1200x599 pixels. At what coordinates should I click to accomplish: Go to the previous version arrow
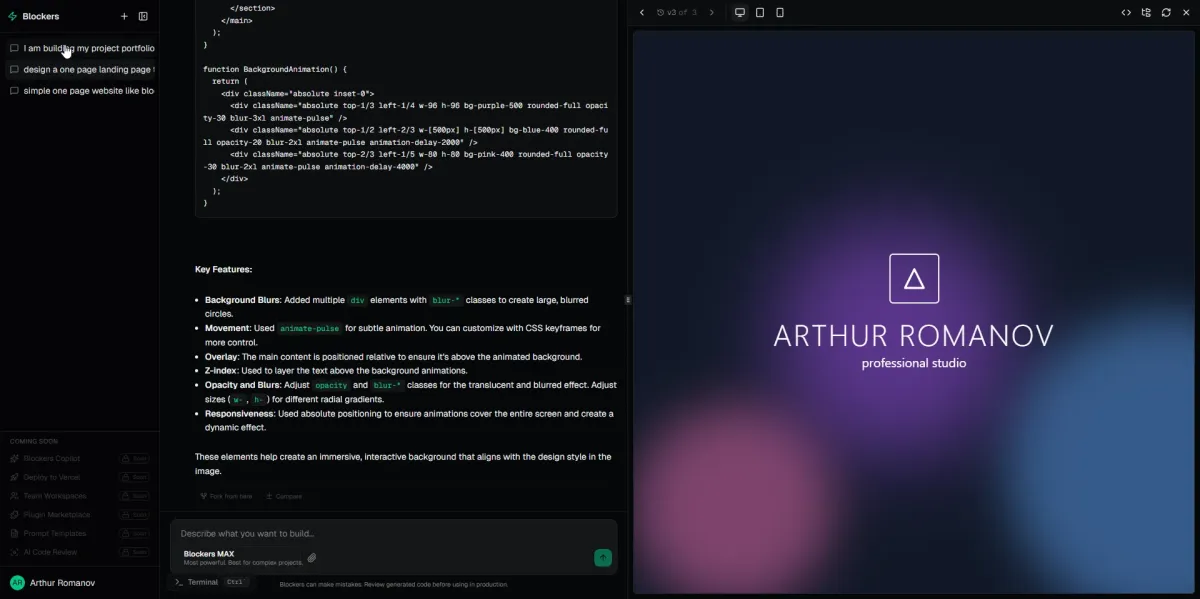tap(642, 13)
